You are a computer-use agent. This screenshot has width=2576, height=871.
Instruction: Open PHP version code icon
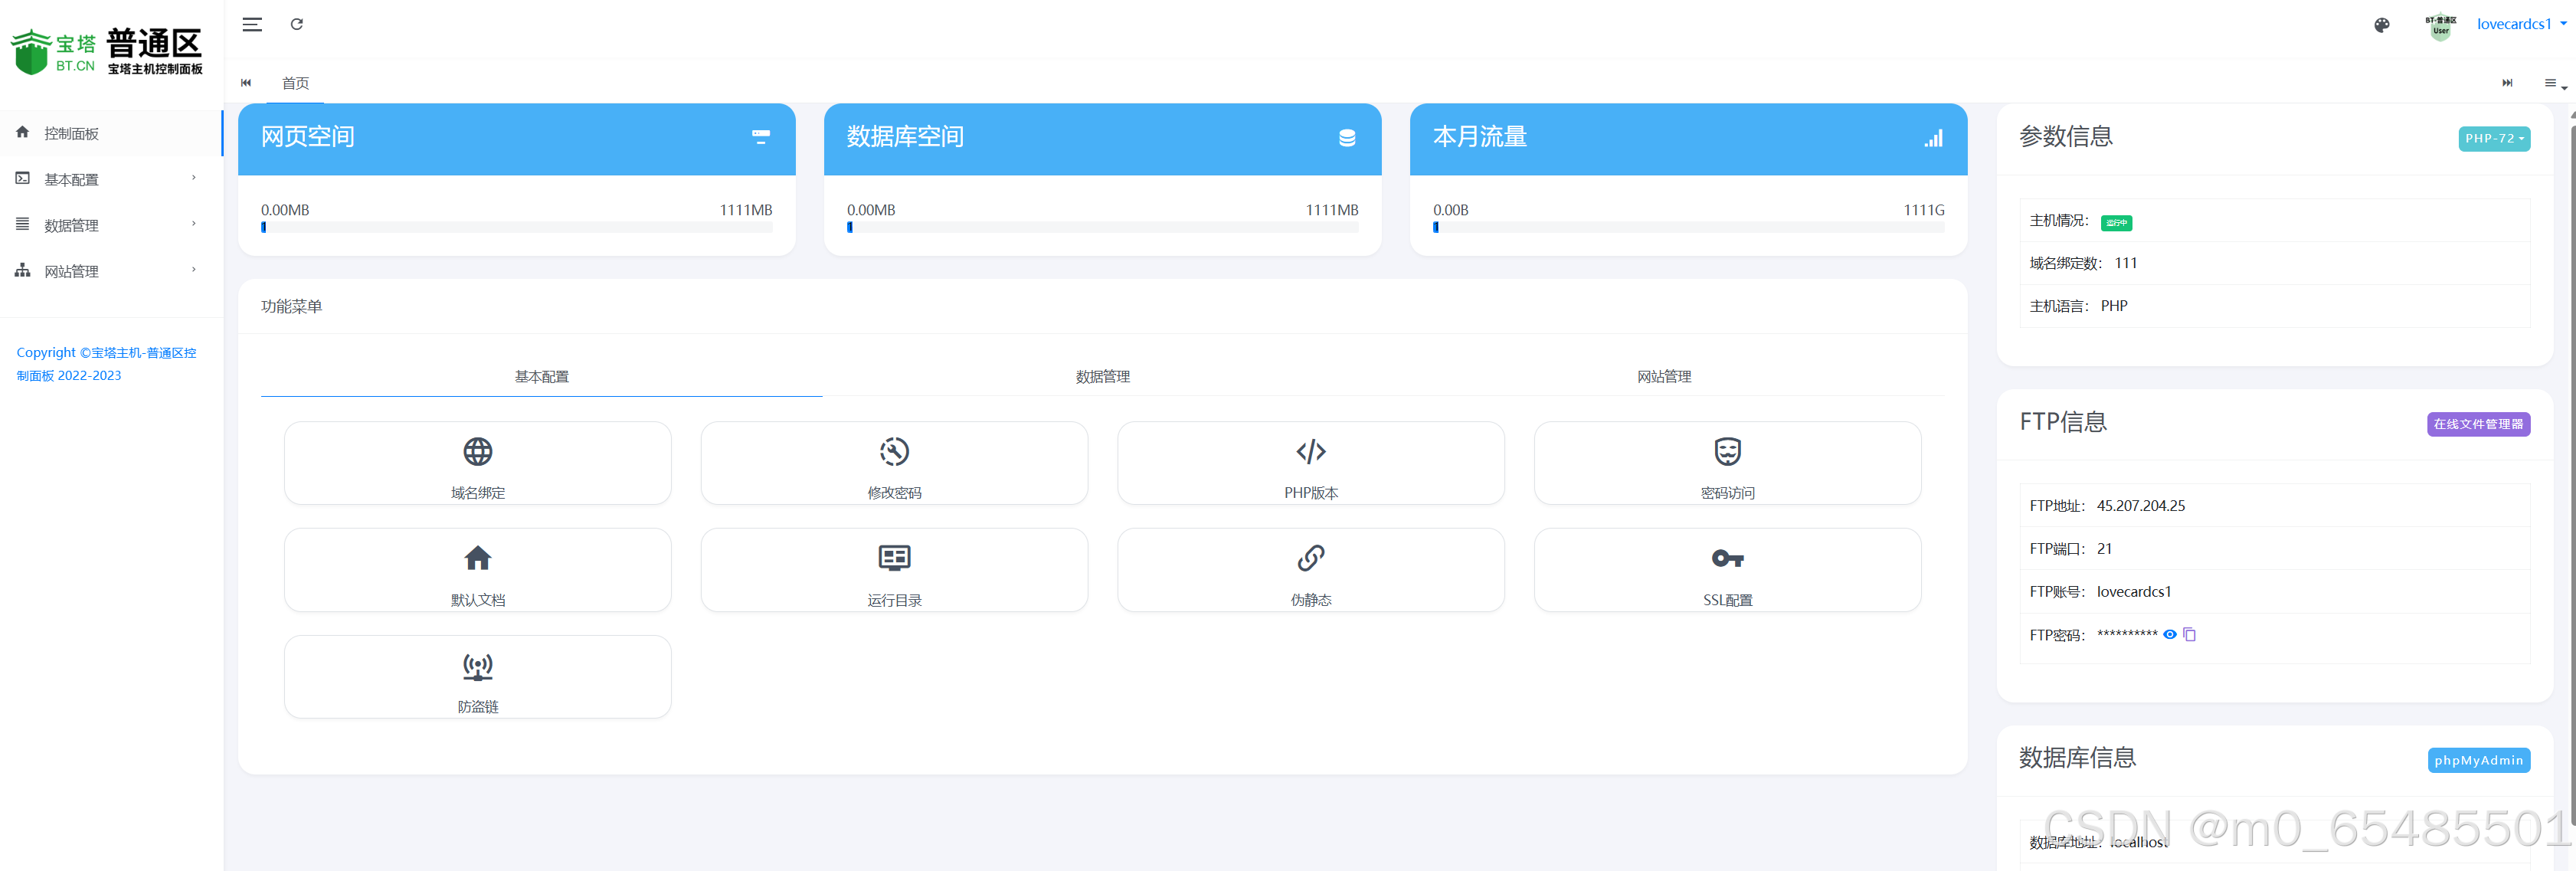pos(1310,452)
